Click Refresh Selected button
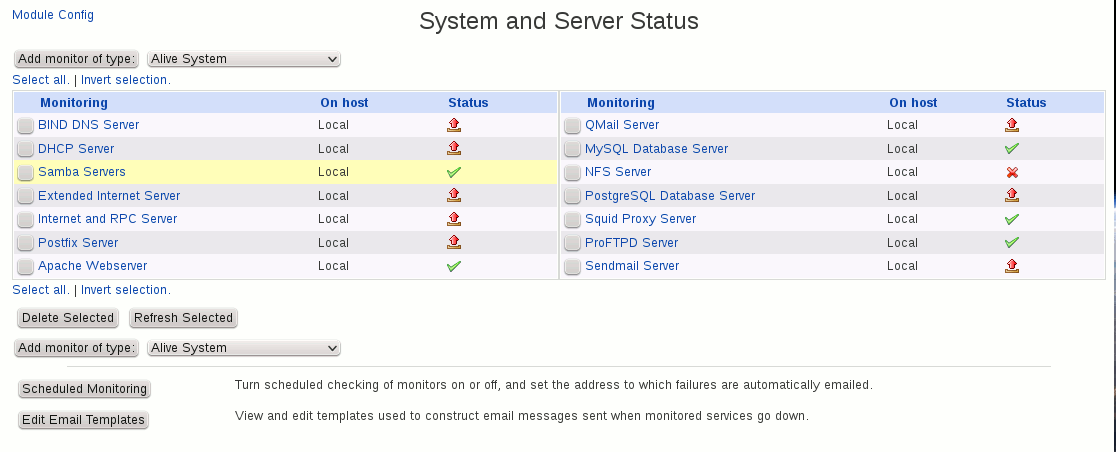1116x452 pixels. [184, 318]
